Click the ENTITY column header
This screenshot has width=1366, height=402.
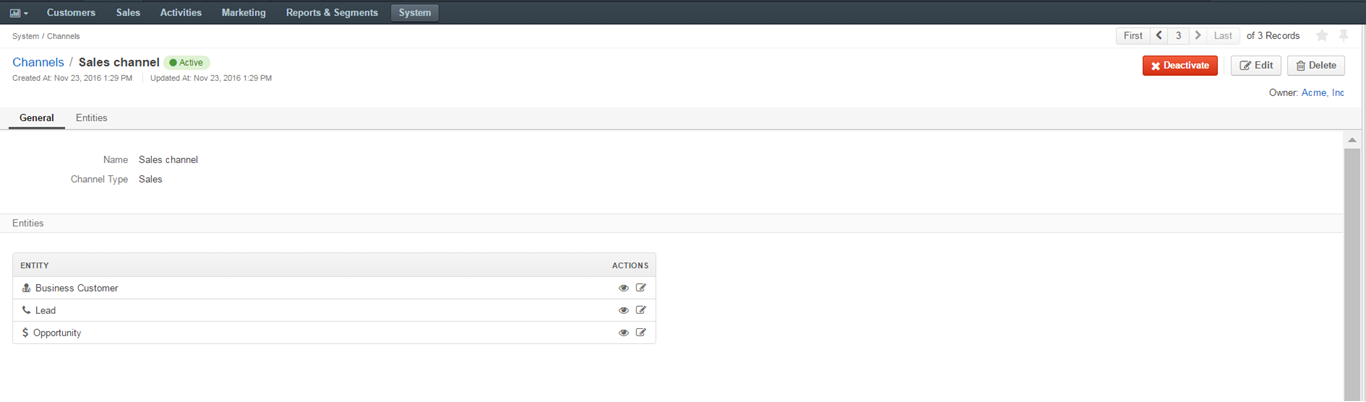click(35, 265)
